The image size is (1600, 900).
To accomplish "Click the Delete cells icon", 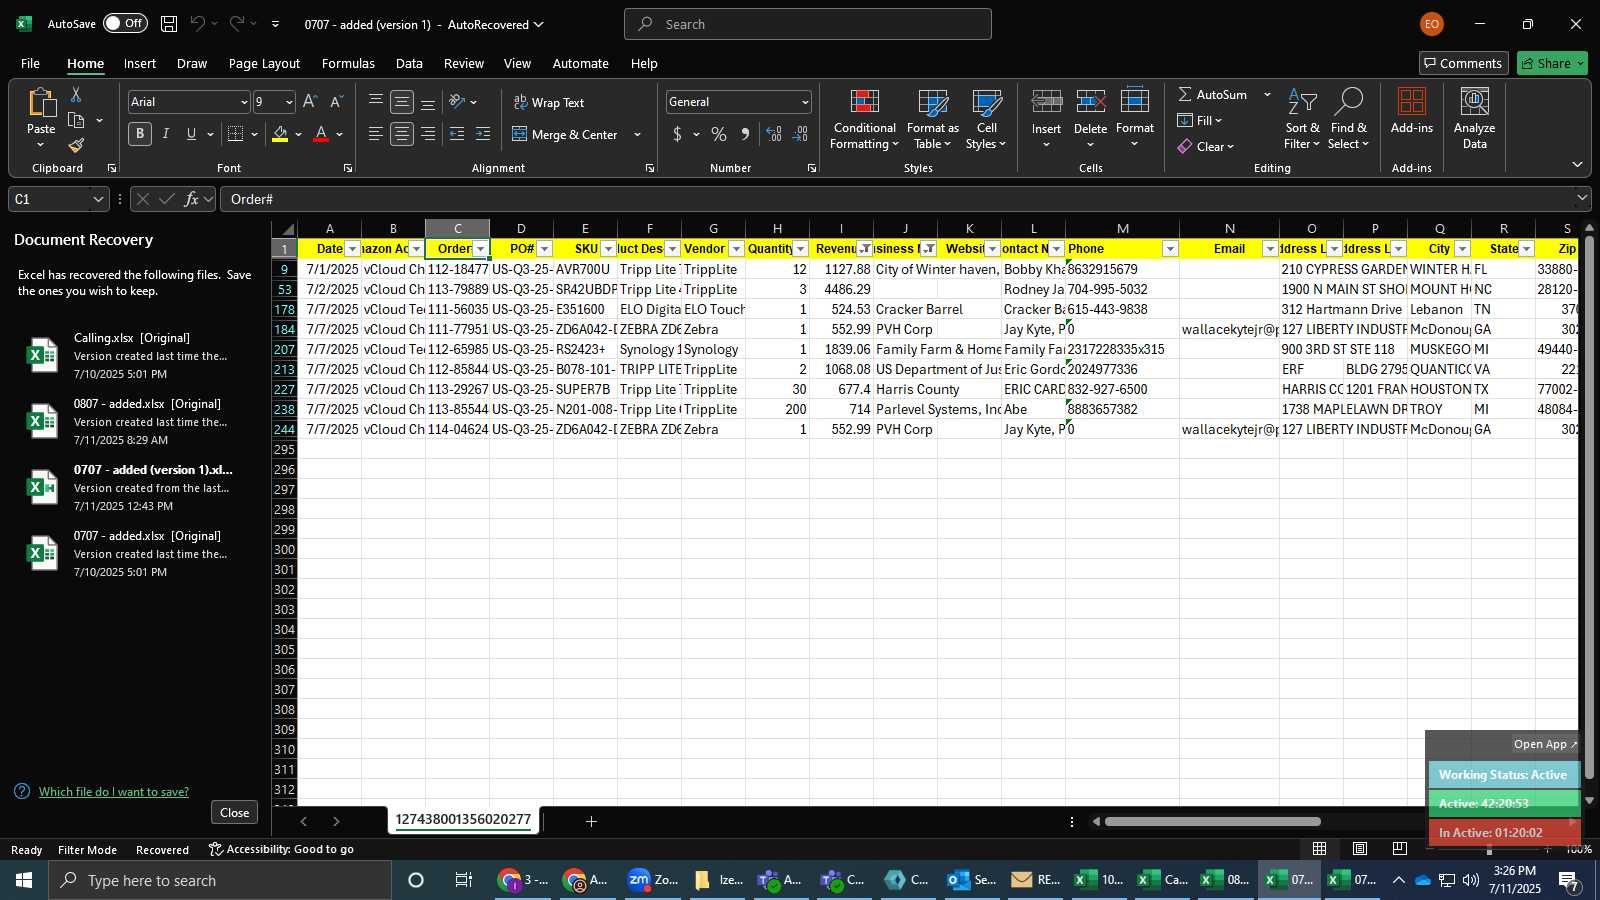I will (x=1090, y=102).
